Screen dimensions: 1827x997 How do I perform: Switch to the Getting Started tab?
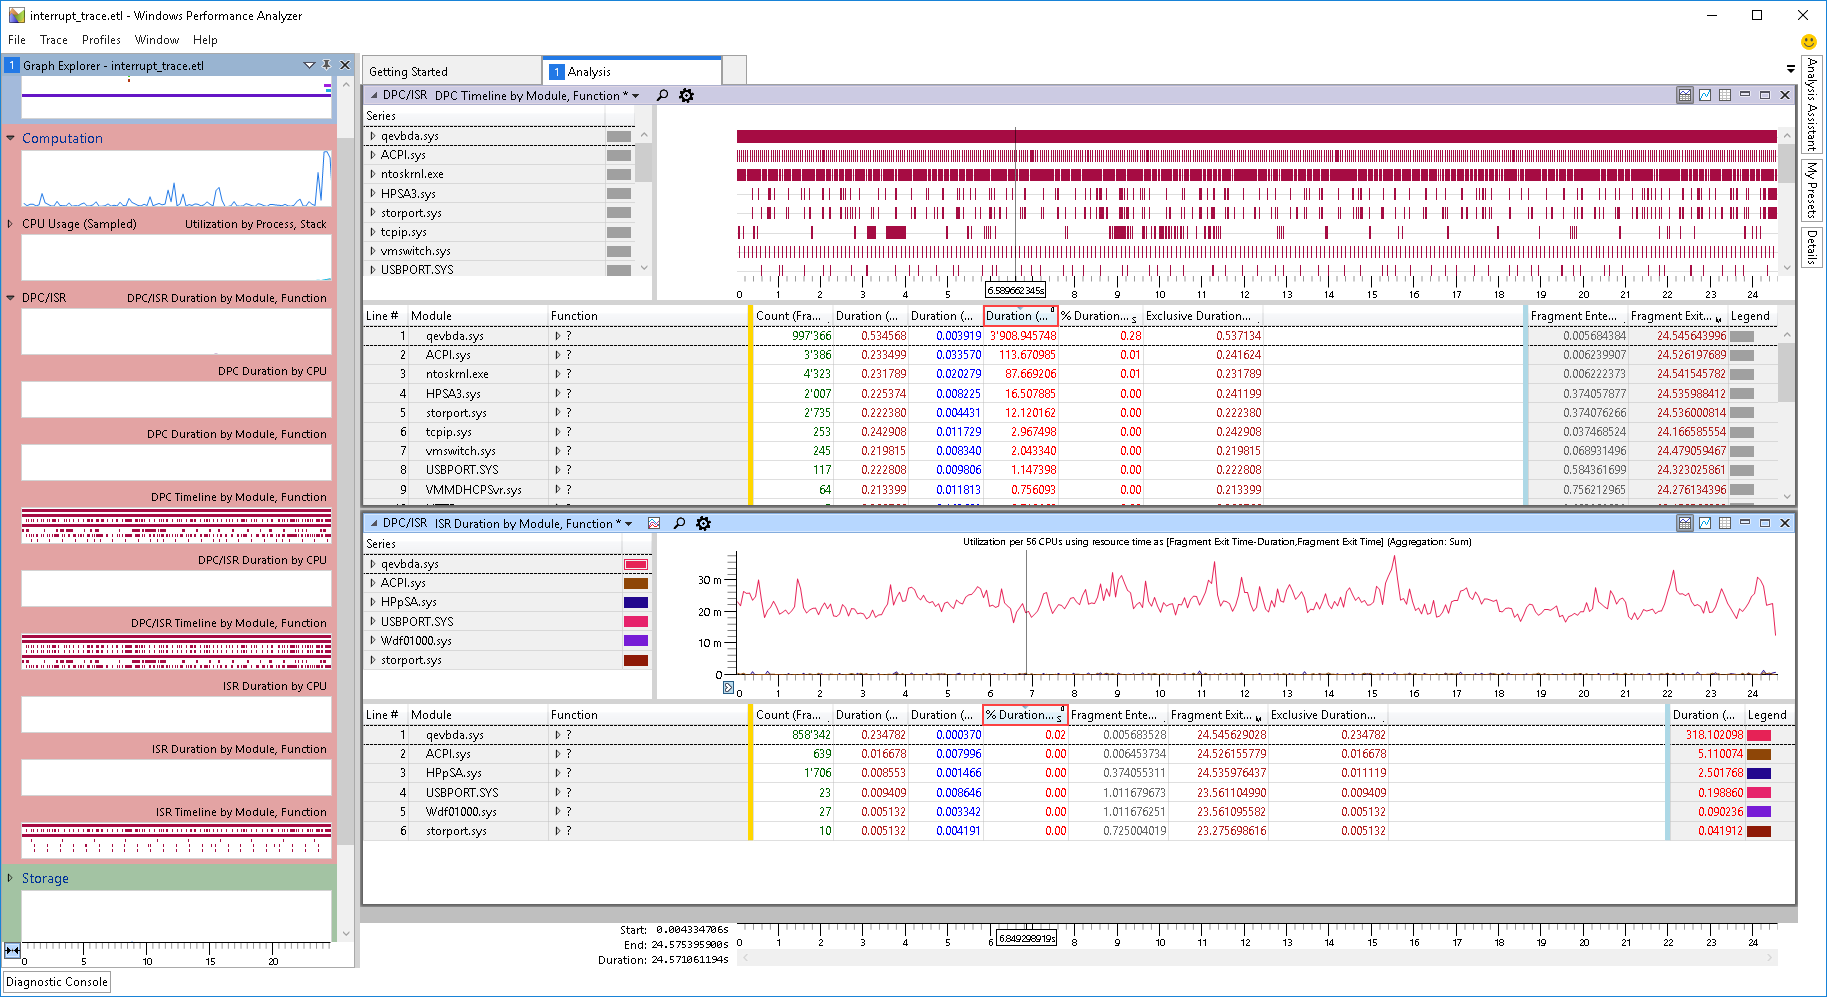(x=450, y=71)
